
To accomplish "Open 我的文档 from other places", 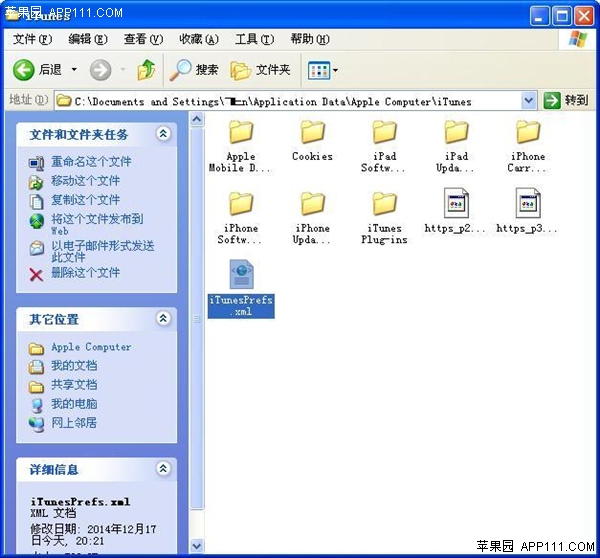I will click(x=74, y=366).
